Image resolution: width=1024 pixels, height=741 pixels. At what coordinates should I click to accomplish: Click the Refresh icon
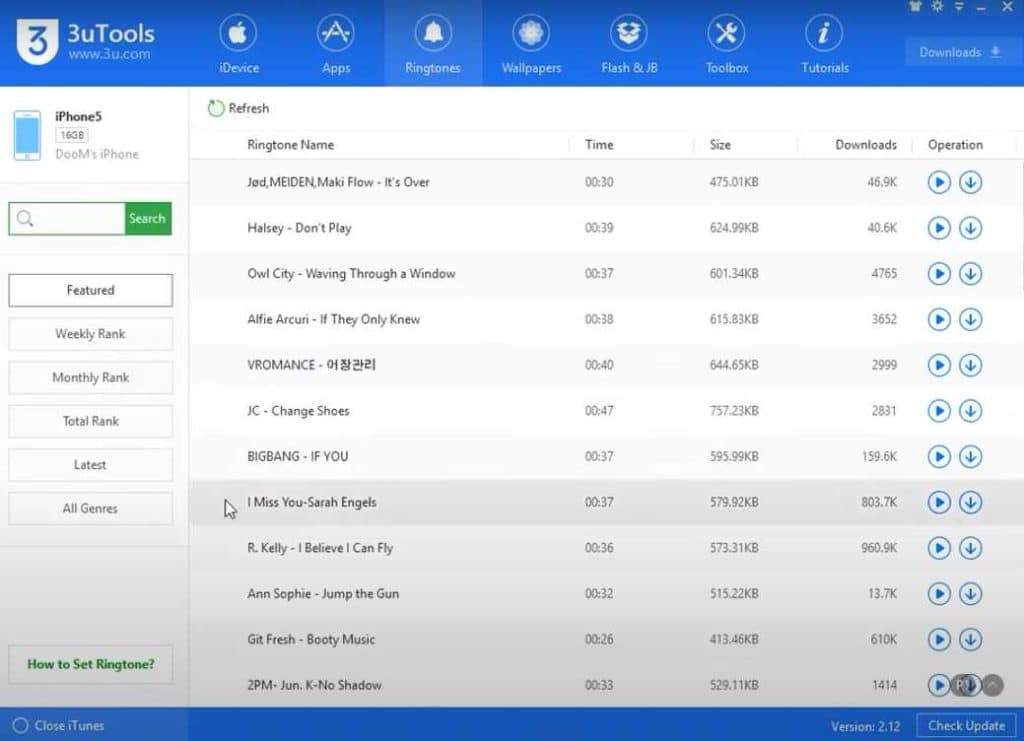point(216,108)
